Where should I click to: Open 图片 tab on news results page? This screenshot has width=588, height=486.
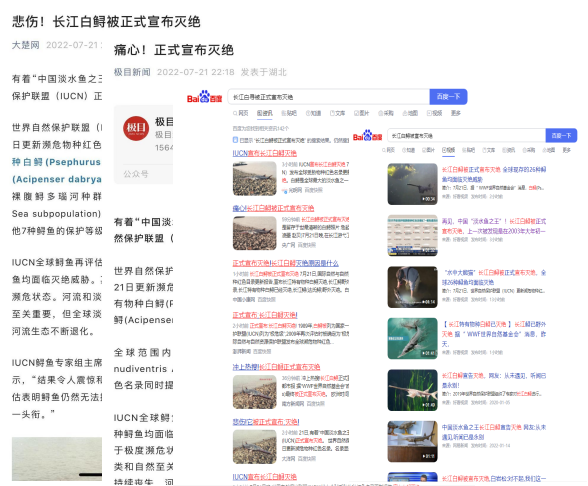[x=362, y=113]
